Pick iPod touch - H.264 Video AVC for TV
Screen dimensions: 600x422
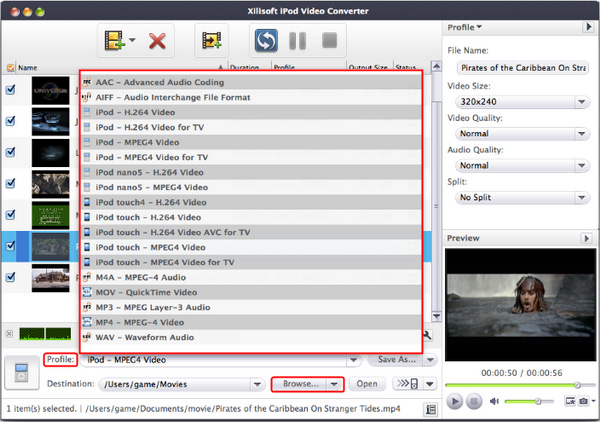251,232
